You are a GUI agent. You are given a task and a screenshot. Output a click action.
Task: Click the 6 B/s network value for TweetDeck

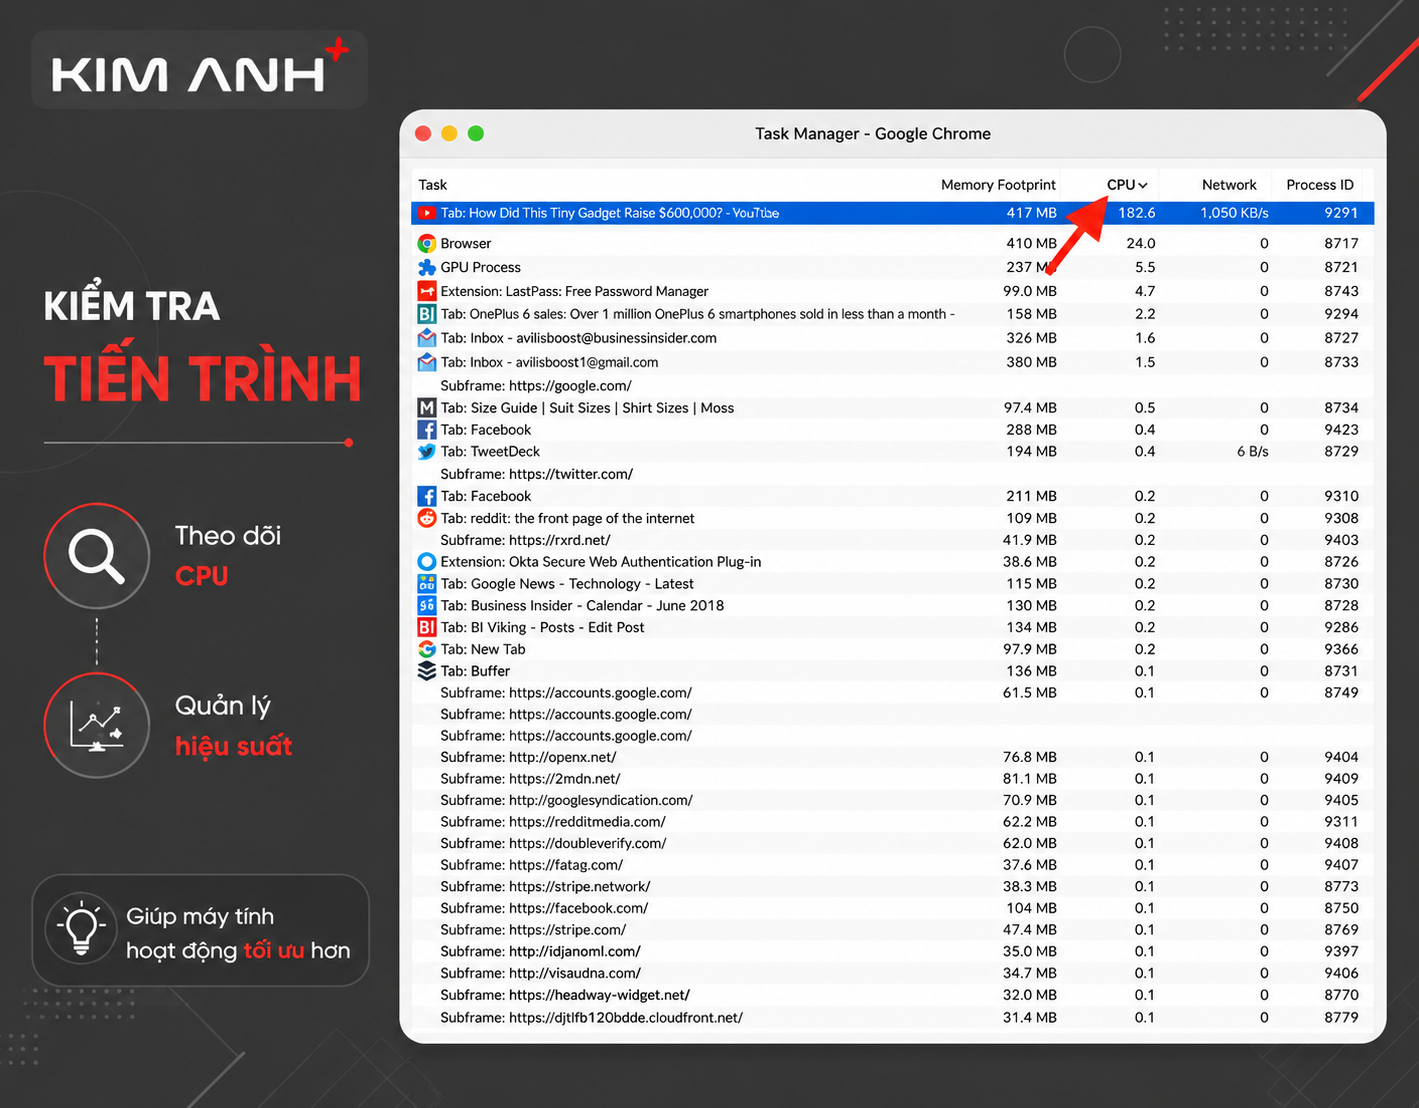1252,452
